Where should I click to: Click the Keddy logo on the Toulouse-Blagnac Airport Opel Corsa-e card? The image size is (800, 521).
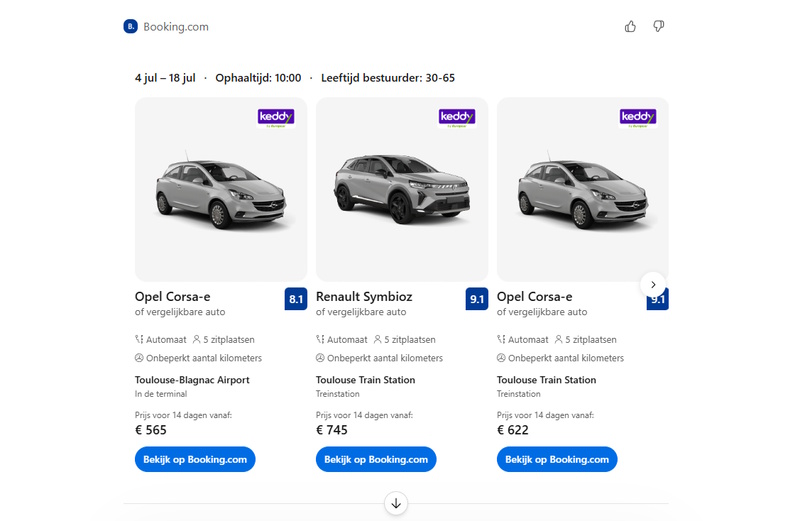click(x=276, y=118)
